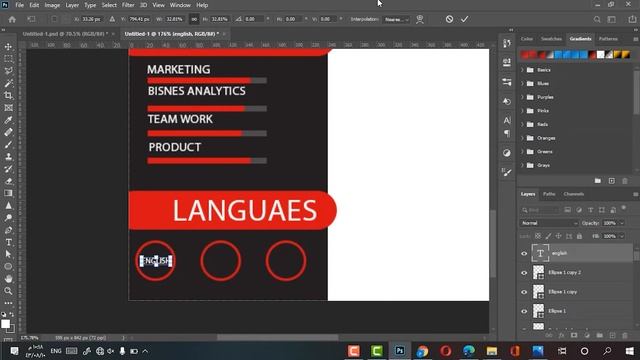
Task: Open Photoshop from the Windows taskbar
Action: click(x=400, y=351)
